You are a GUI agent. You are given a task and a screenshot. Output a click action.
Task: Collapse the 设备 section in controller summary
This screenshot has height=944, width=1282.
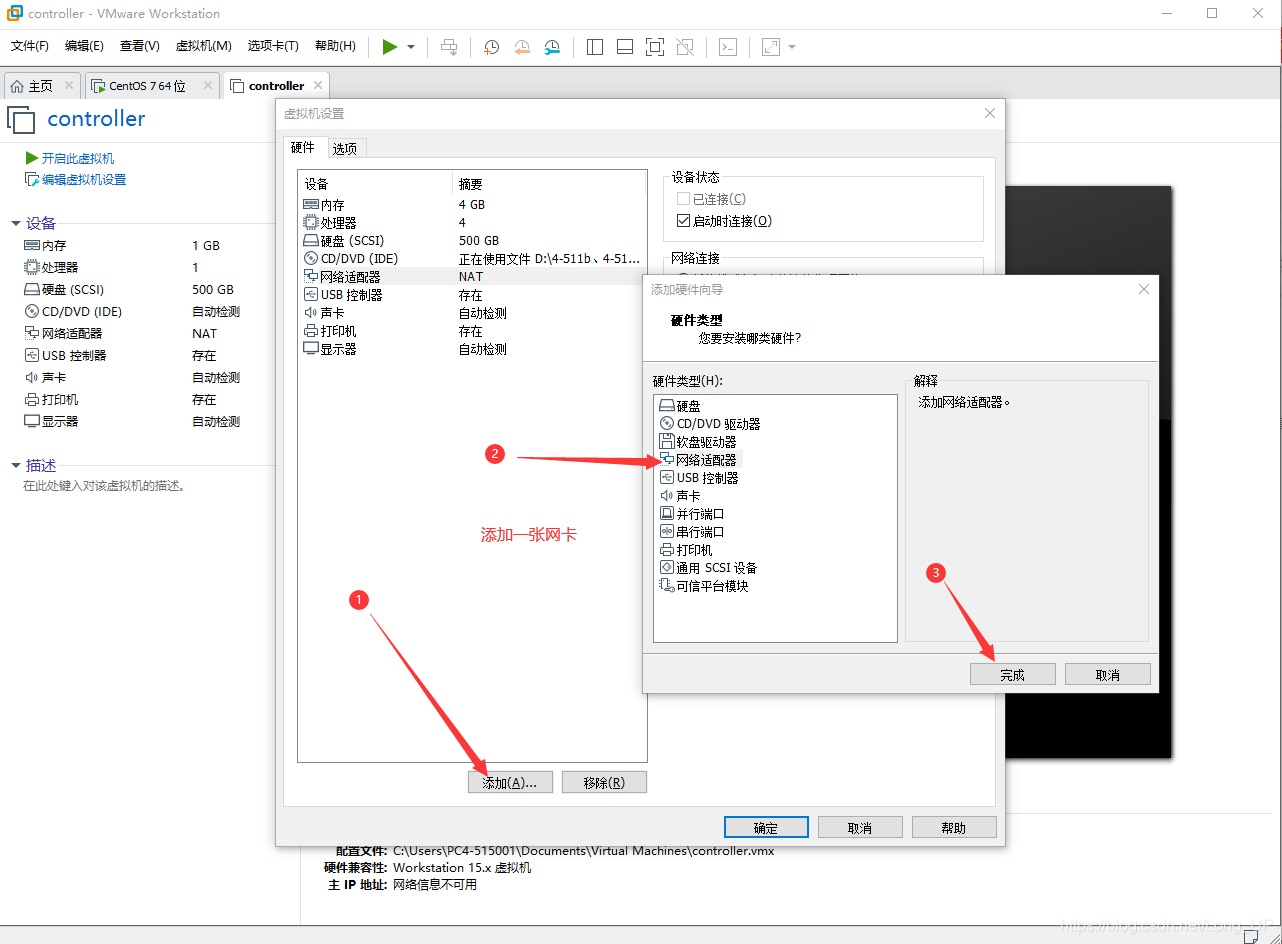tap(16, 223)
